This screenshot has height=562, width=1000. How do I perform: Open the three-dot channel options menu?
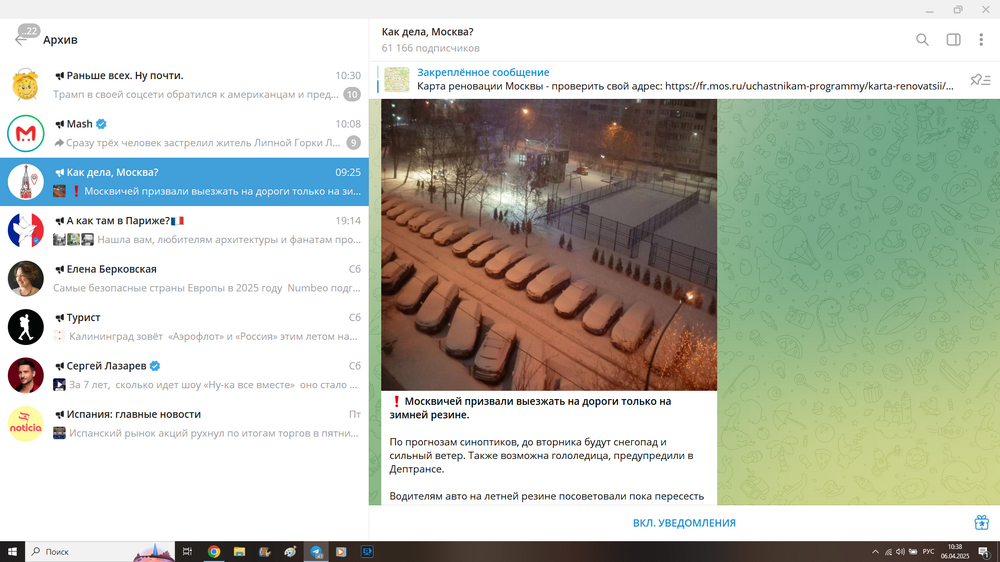(x=983, y=40)
